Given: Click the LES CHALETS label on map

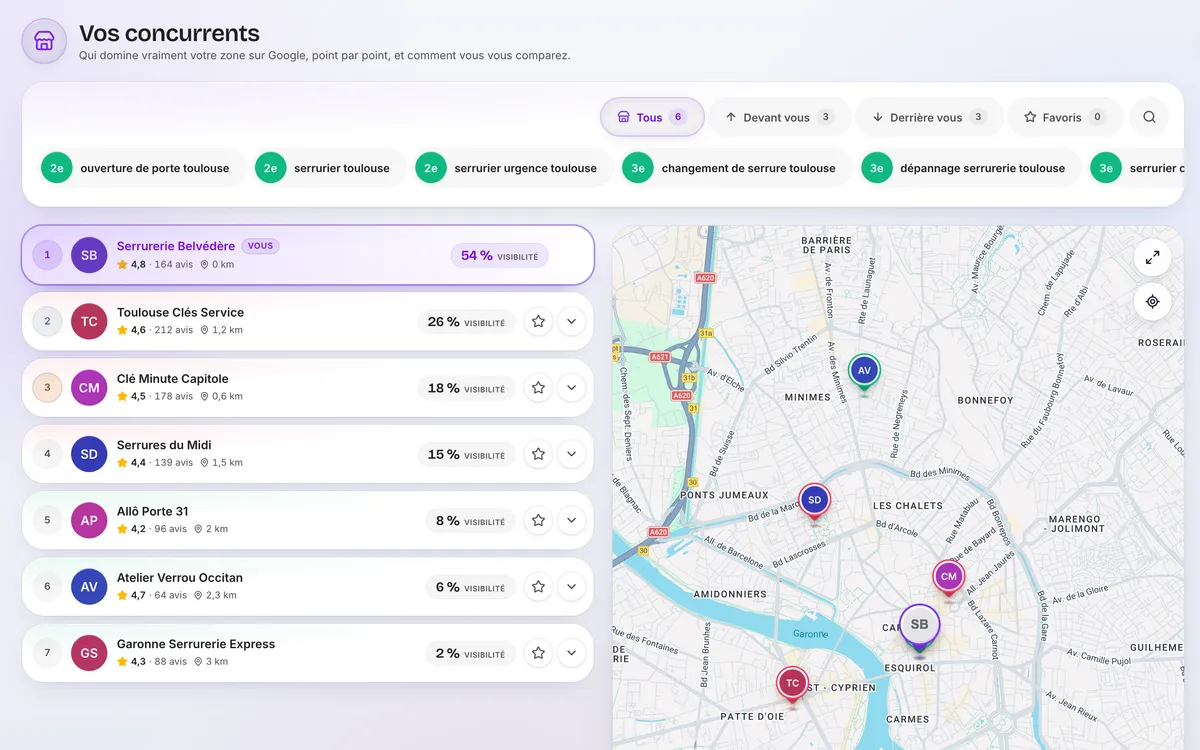Looking at the screenshot, I should [x=908, y=506].
